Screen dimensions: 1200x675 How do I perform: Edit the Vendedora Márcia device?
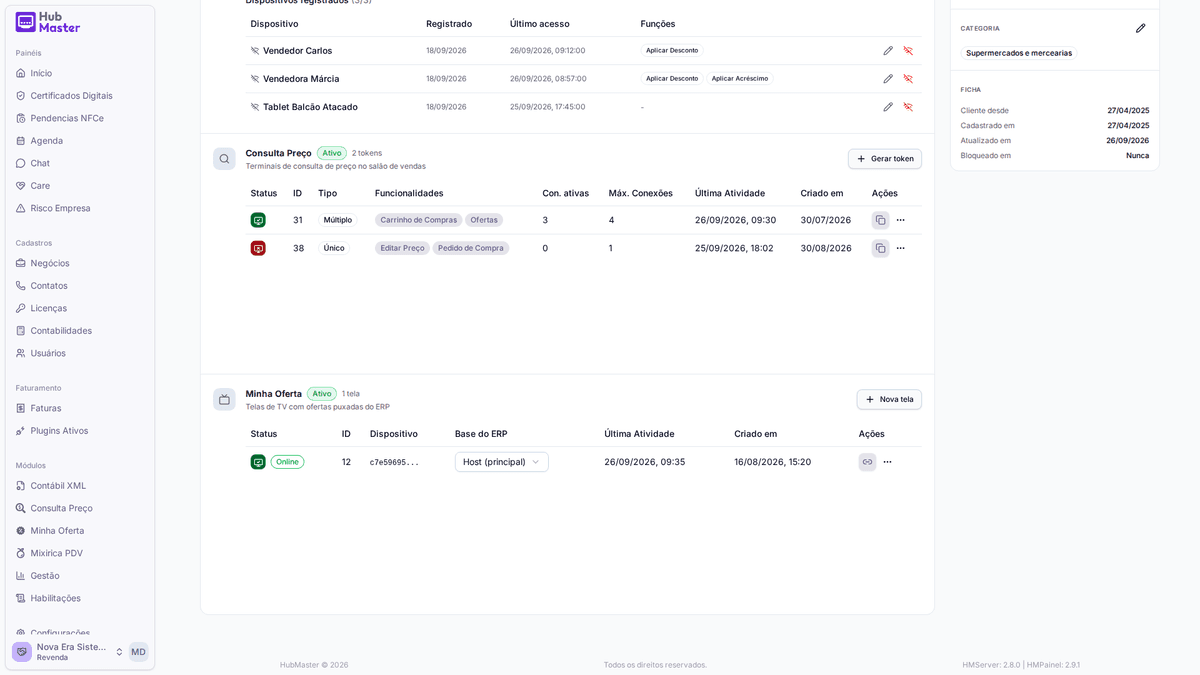[888, 79]
